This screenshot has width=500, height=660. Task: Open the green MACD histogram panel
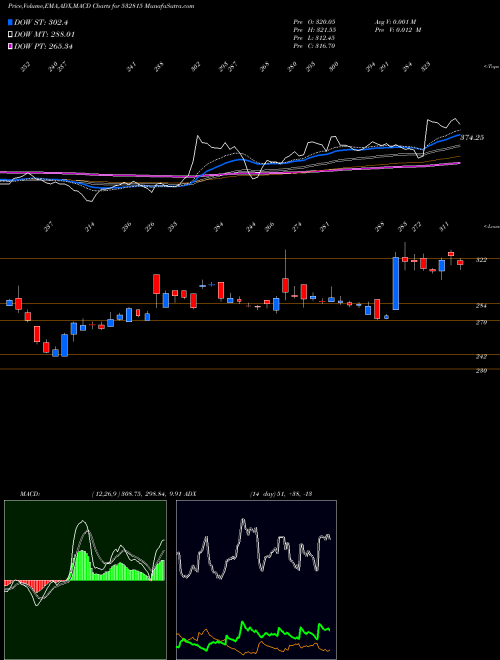click(85, 580)
